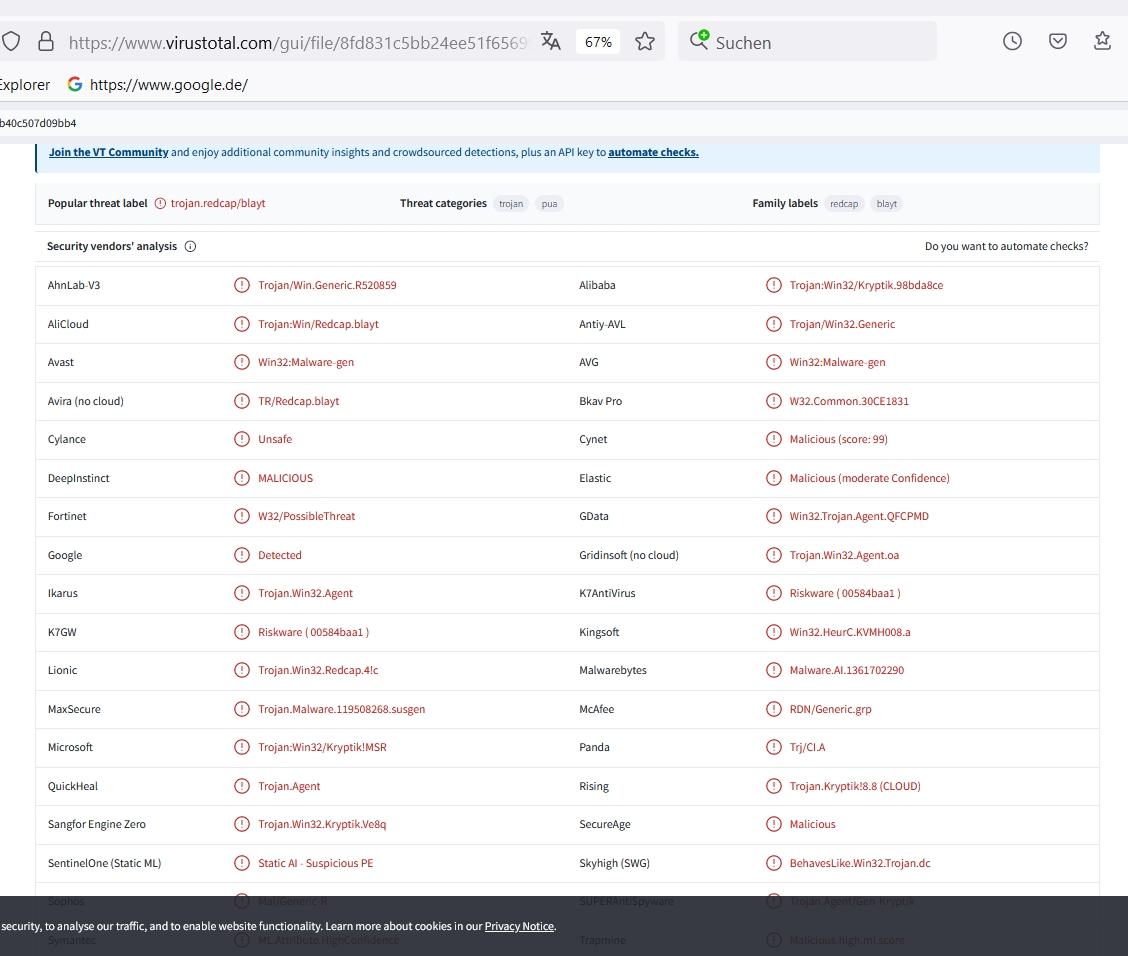
Task: Bookmark this page with the star icon
Action: [645, 42]
